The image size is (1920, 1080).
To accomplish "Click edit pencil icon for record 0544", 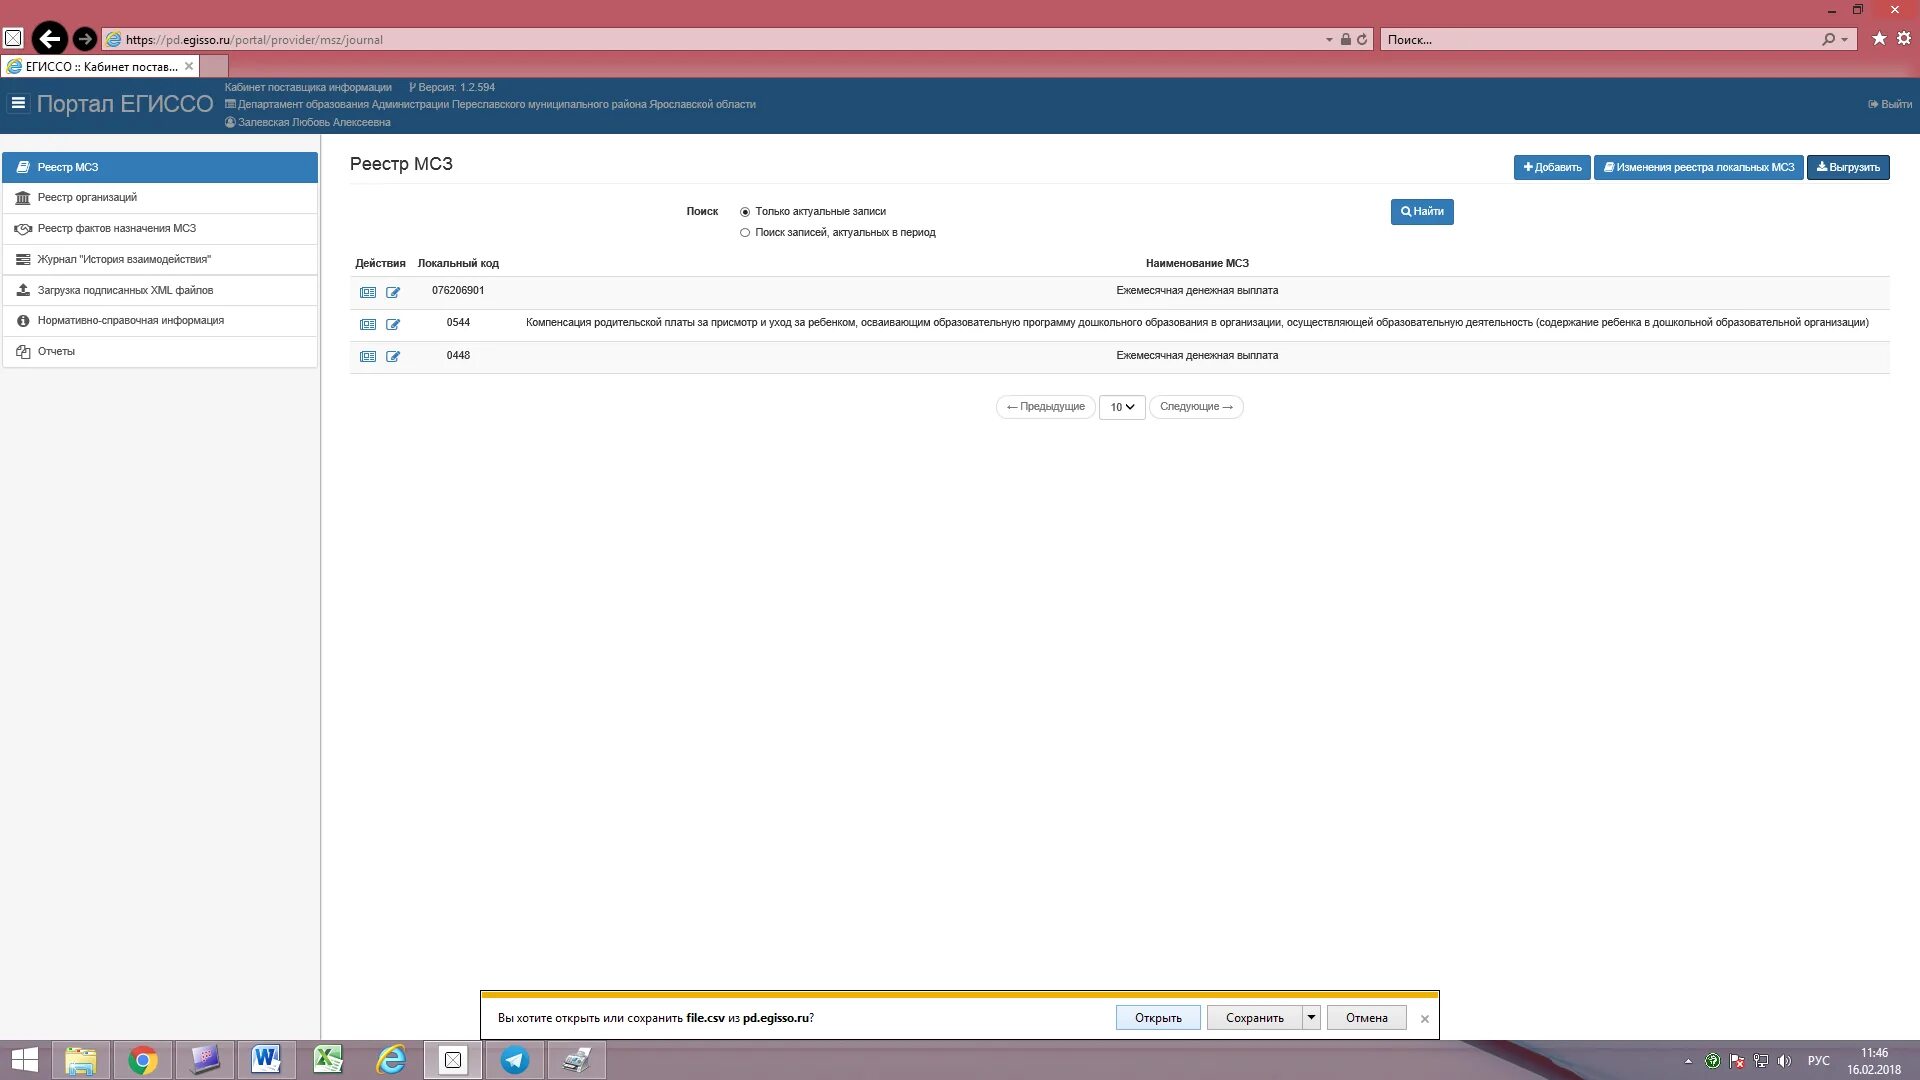I will (x=393, y=325).
